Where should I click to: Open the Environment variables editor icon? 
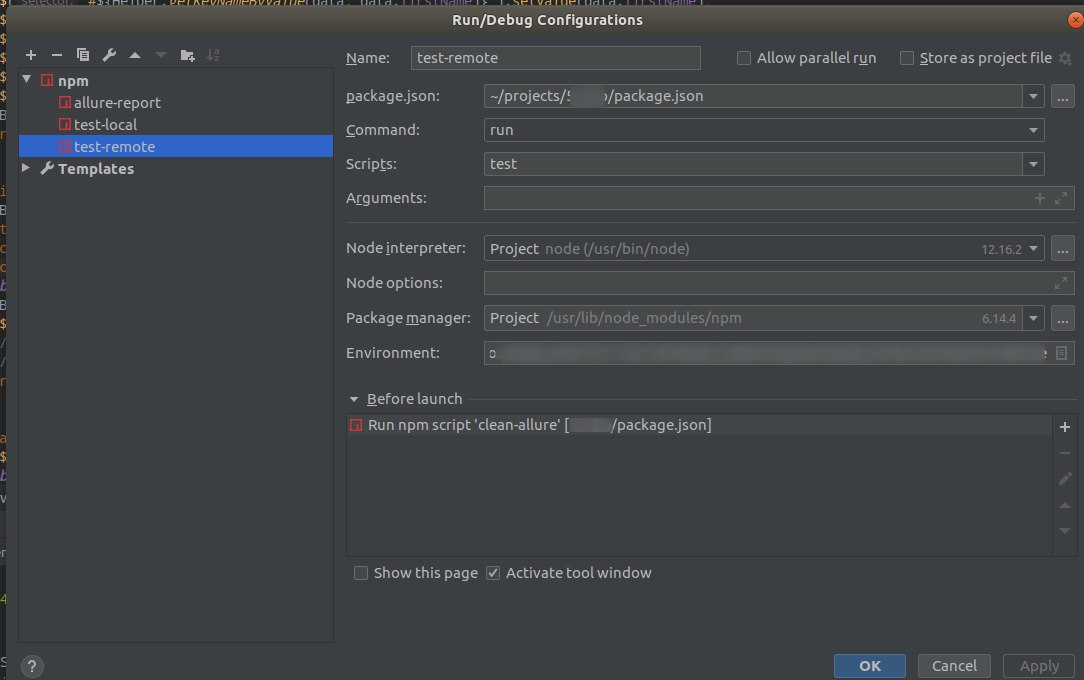point(1061,353)
